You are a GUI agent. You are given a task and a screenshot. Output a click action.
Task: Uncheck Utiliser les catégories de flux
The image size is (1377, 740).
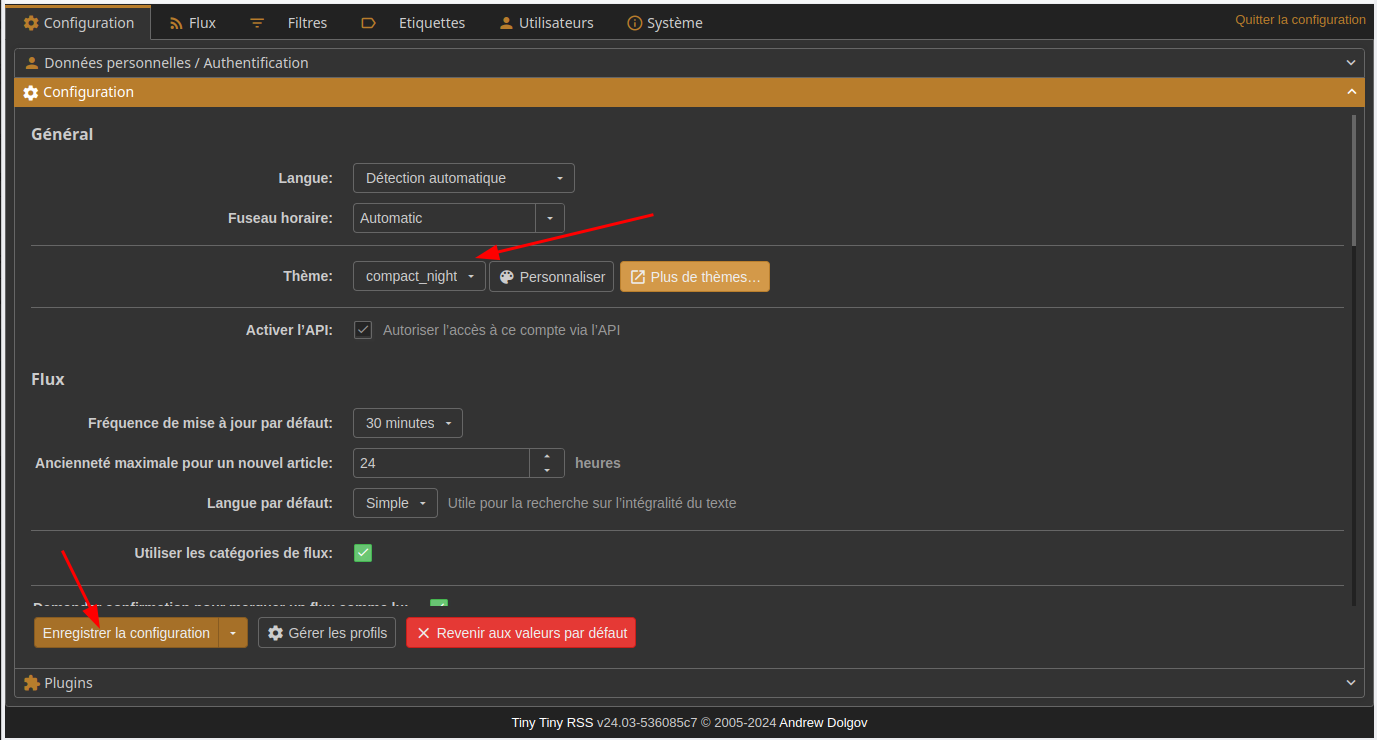(363, 553)
